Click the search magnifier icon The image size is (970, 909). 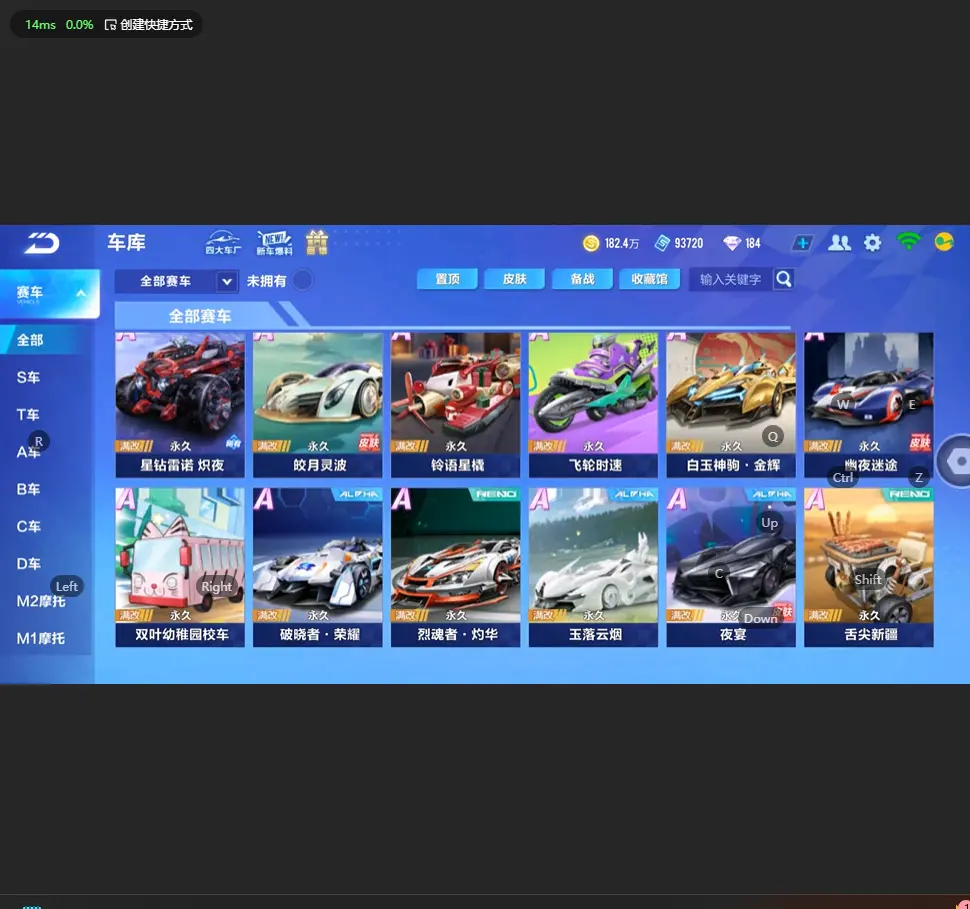784,279
